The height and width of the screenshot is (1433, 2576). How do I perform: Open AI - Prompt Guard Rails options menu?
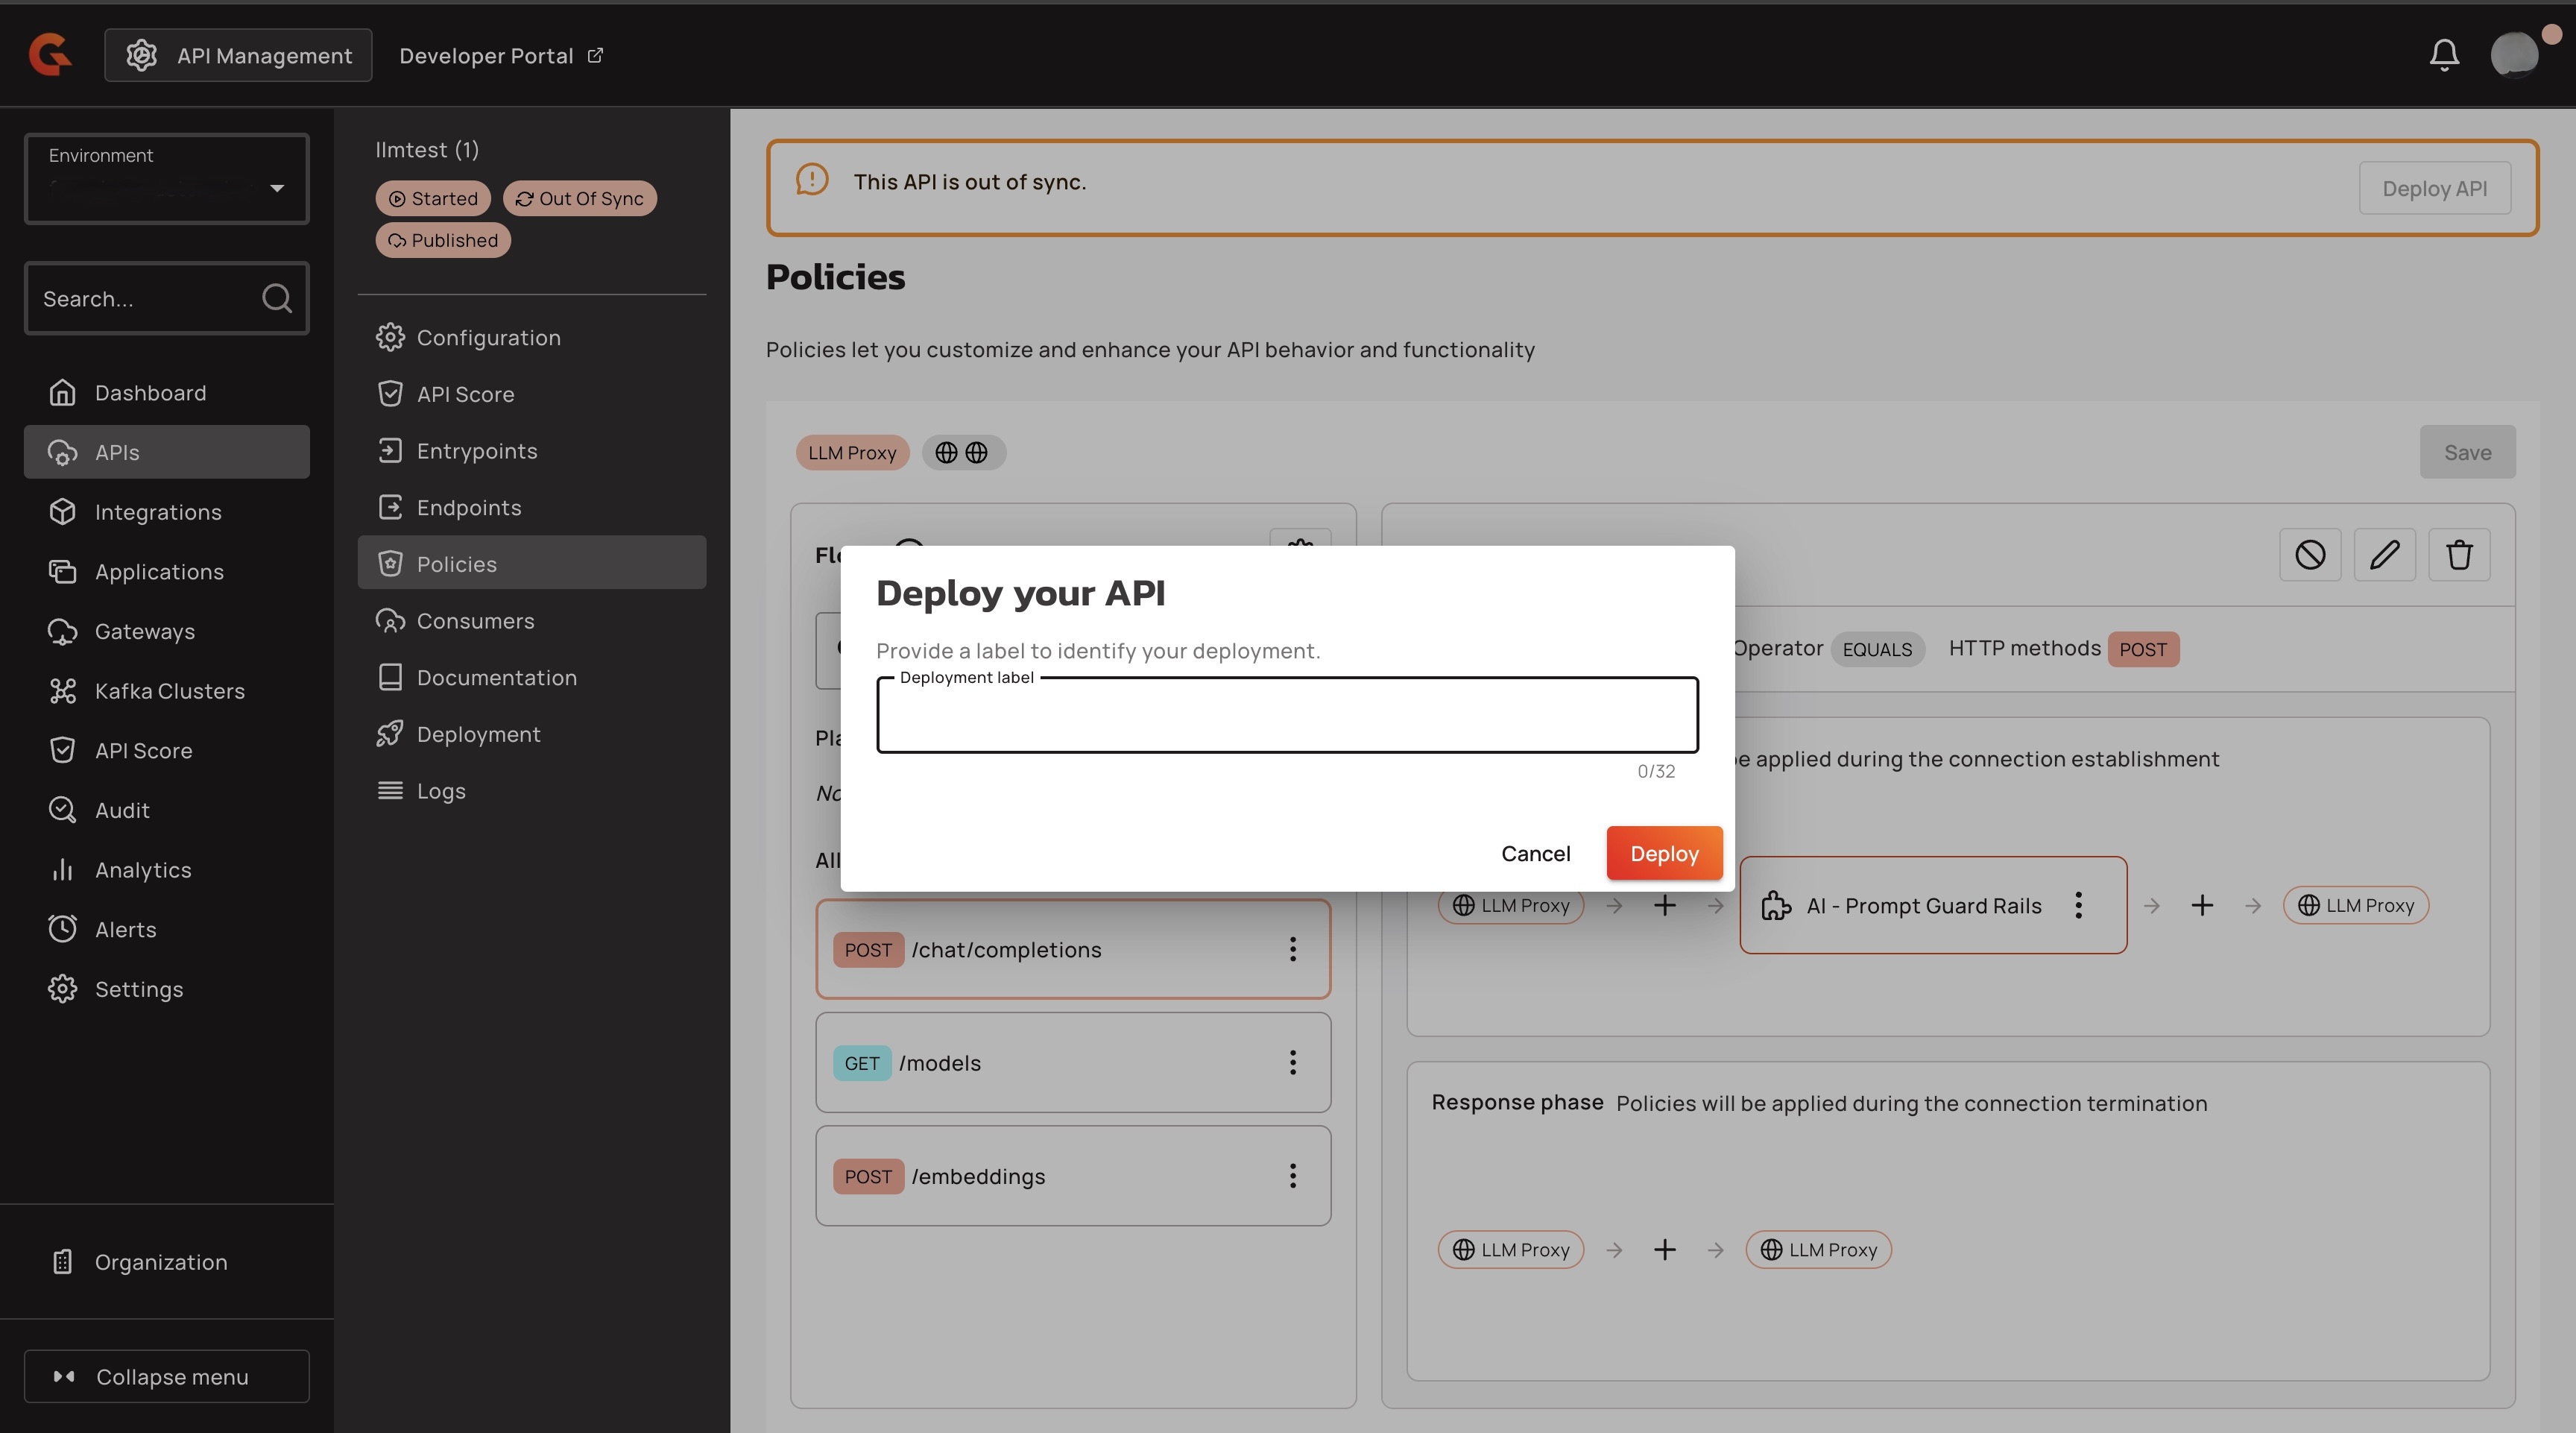2078,905
